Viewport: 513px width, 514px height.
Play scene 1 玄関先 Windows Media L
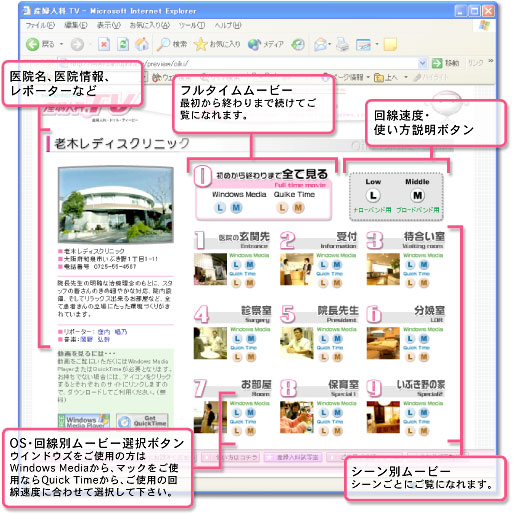[236, 265]
